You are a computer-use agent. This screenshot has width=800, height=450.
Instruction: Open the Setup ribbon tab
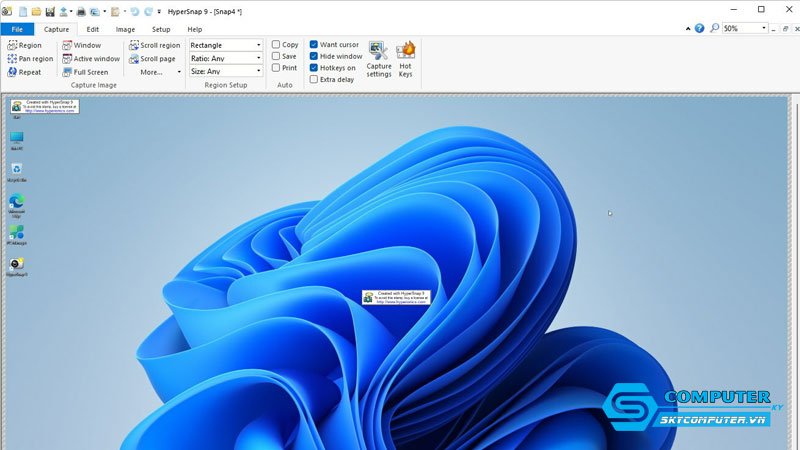pos(160,29)
